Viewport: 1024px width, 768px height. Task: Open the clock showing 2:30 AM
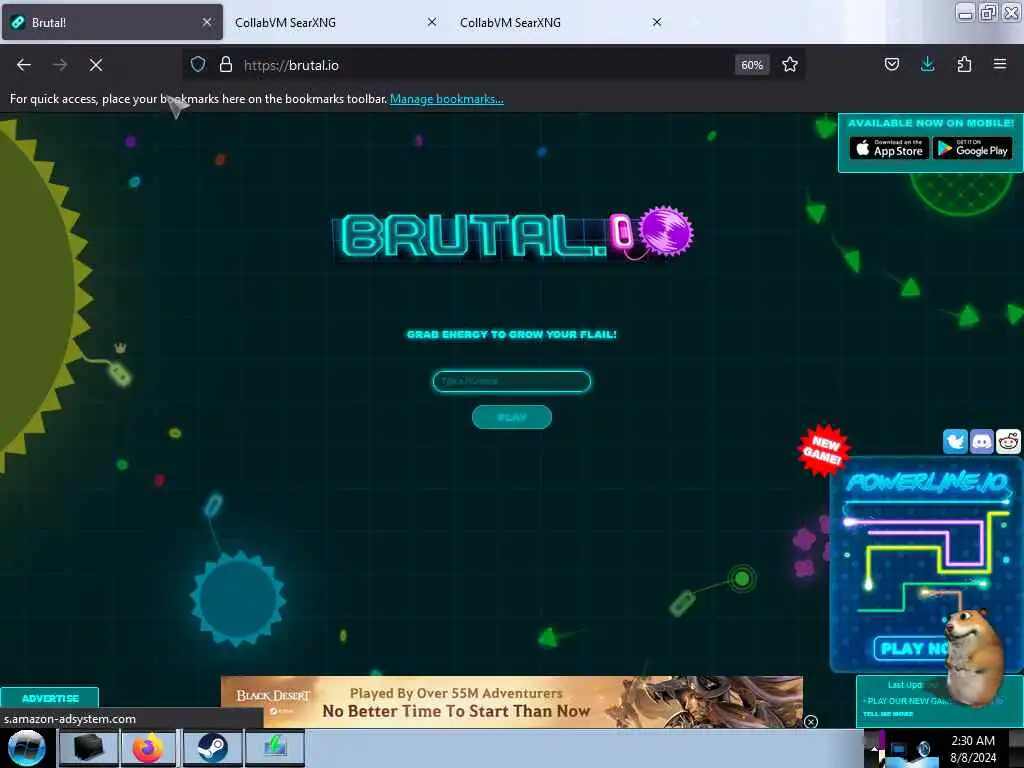coord(973,749)
